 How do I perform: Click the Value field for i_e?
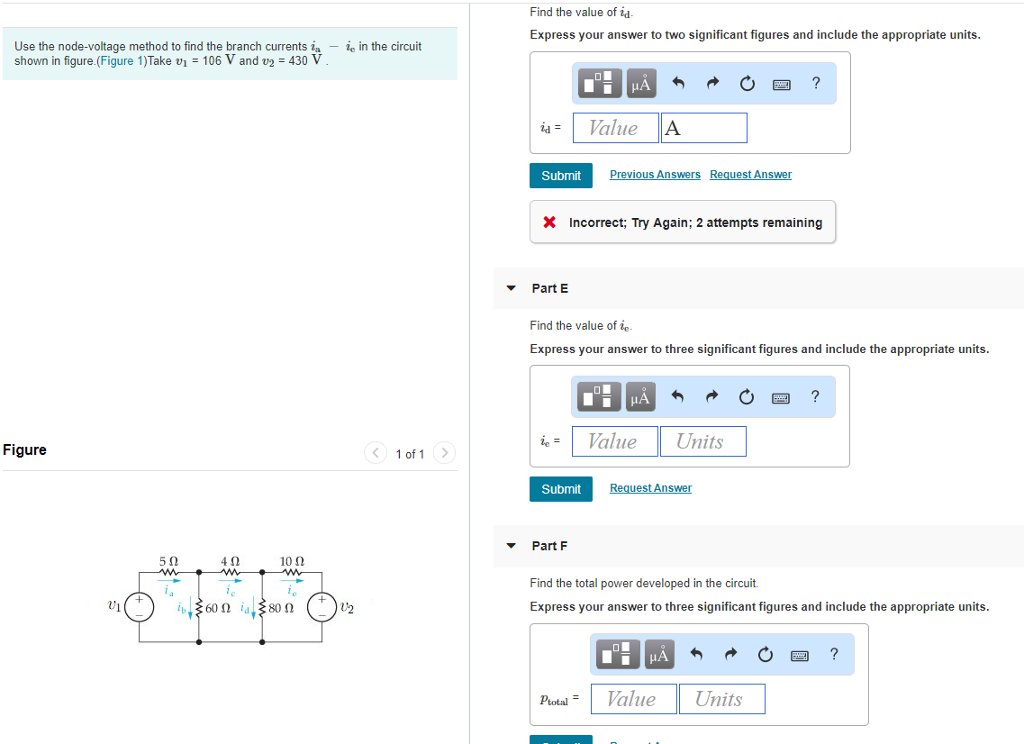click(614, 441)
